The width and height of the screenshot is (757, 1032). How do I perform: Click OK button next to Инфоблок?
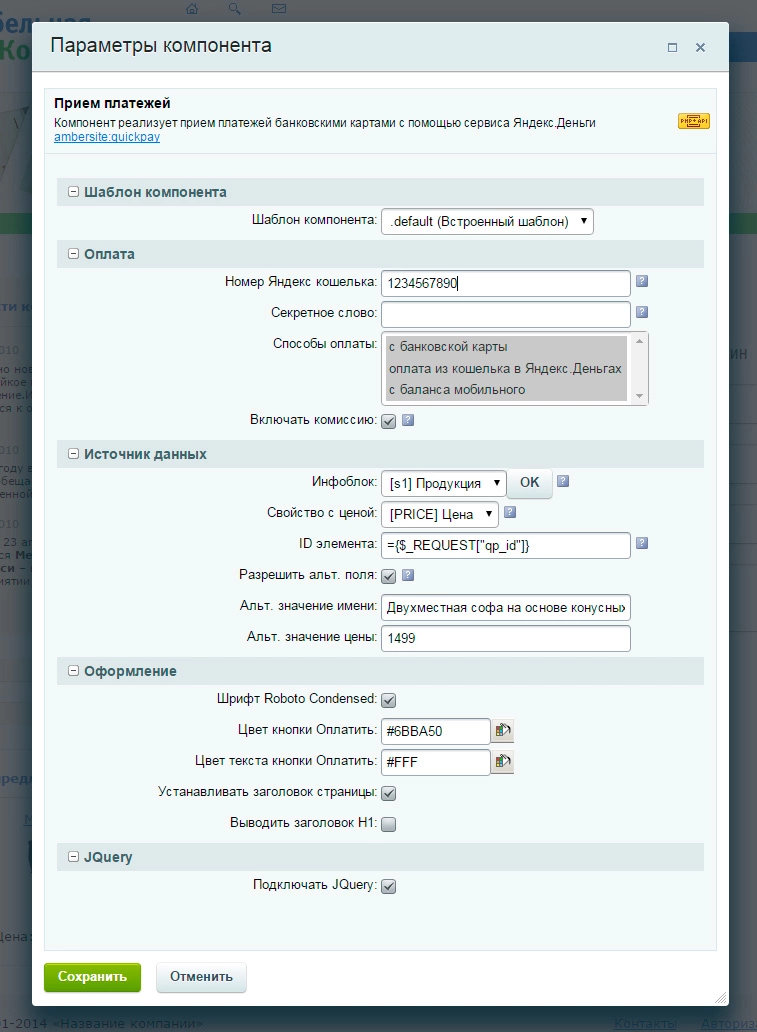[x=529, y=482]
